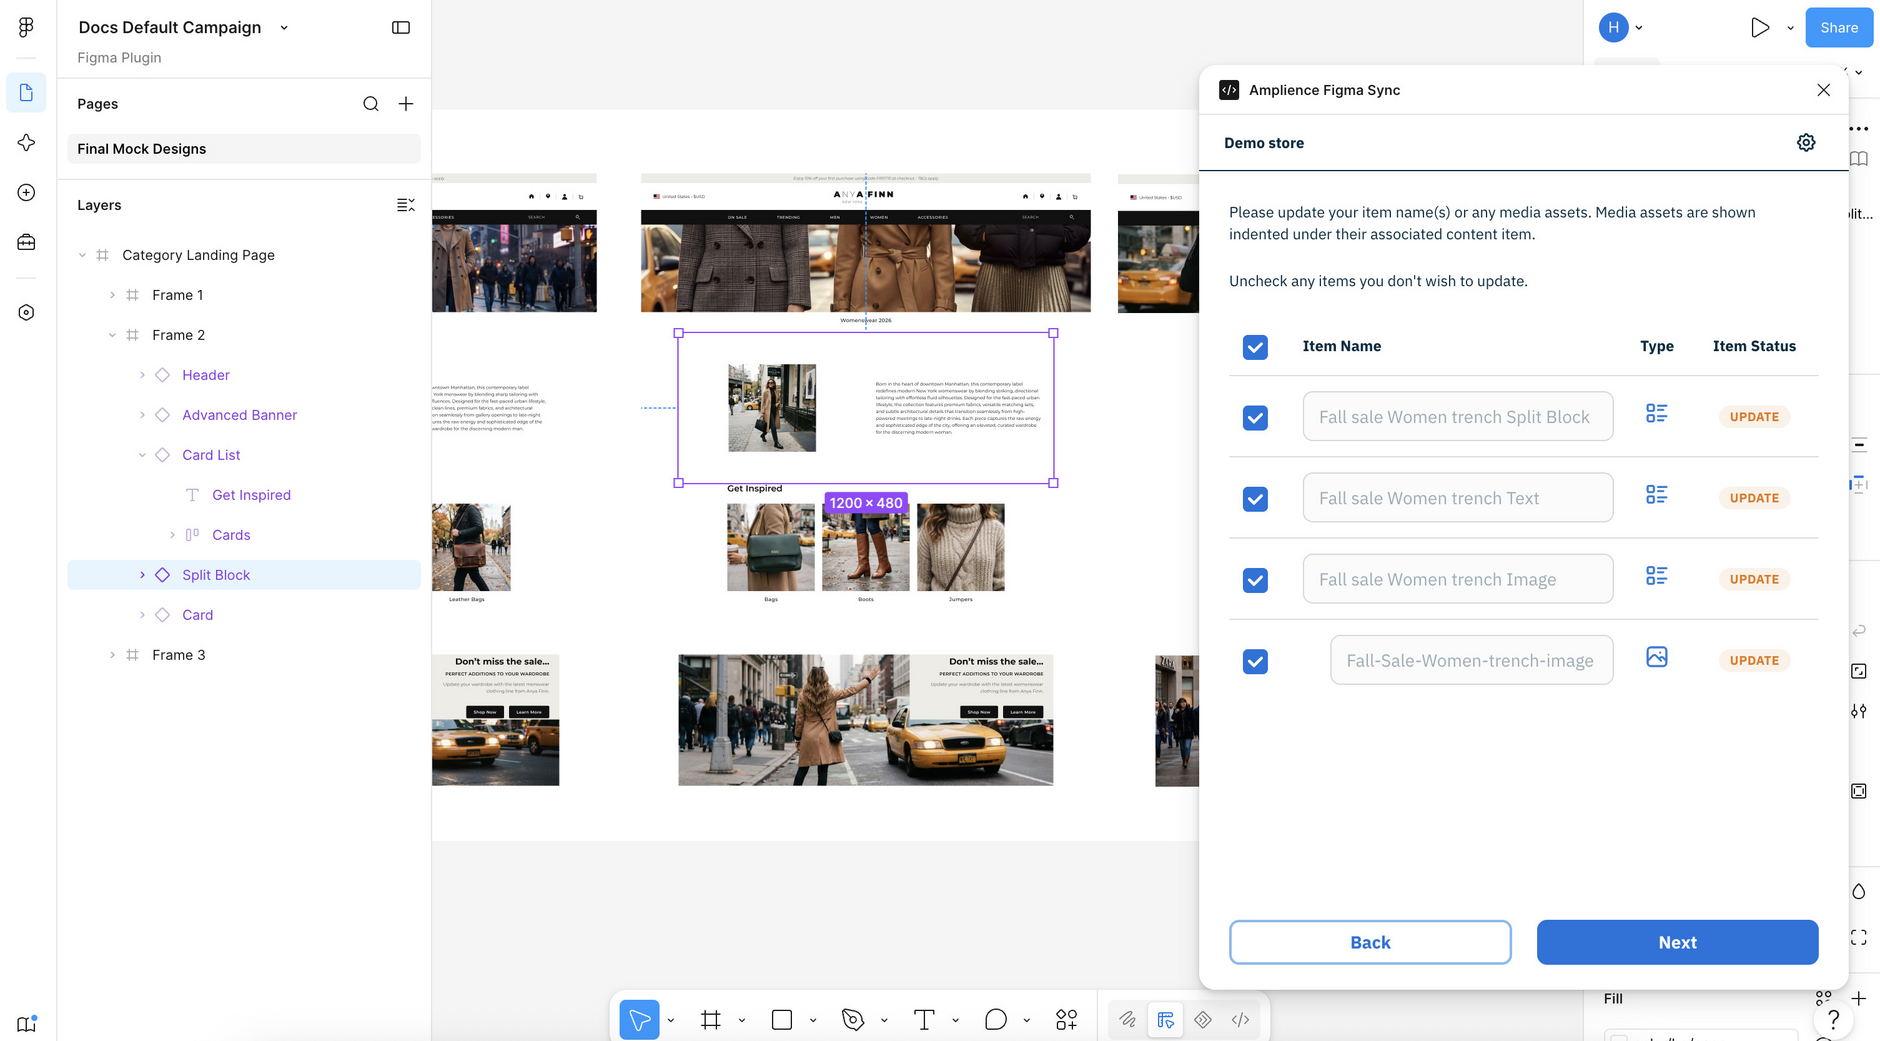Expand the Split Block layer

point(142,575)
